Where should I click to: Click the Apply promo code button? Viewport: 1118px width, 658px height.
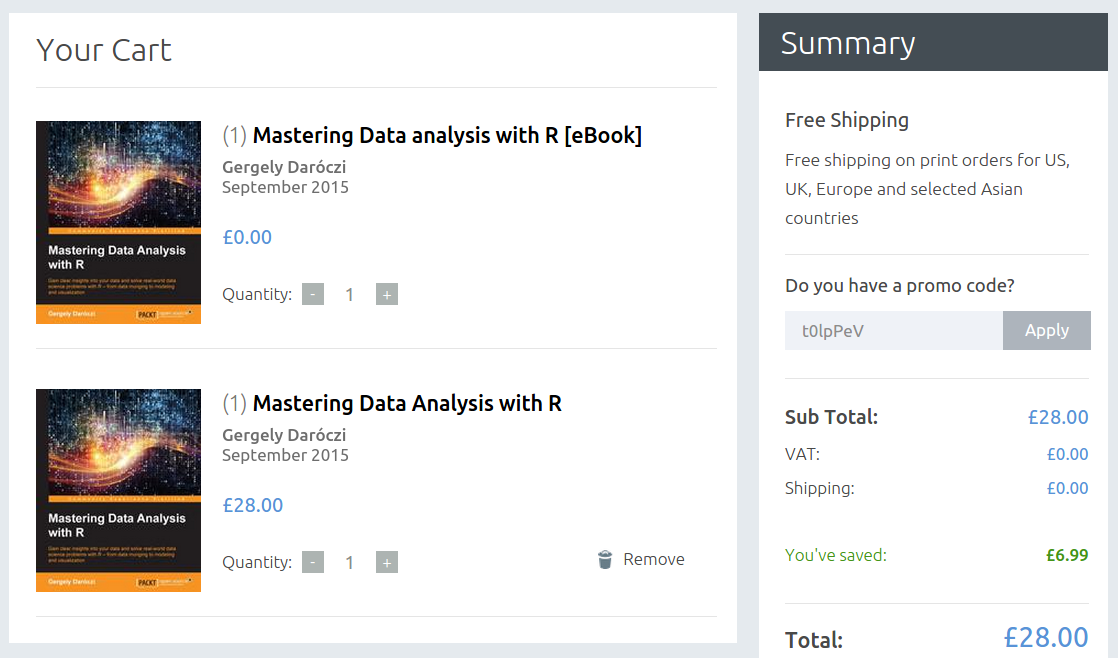tap(1047, 330)
